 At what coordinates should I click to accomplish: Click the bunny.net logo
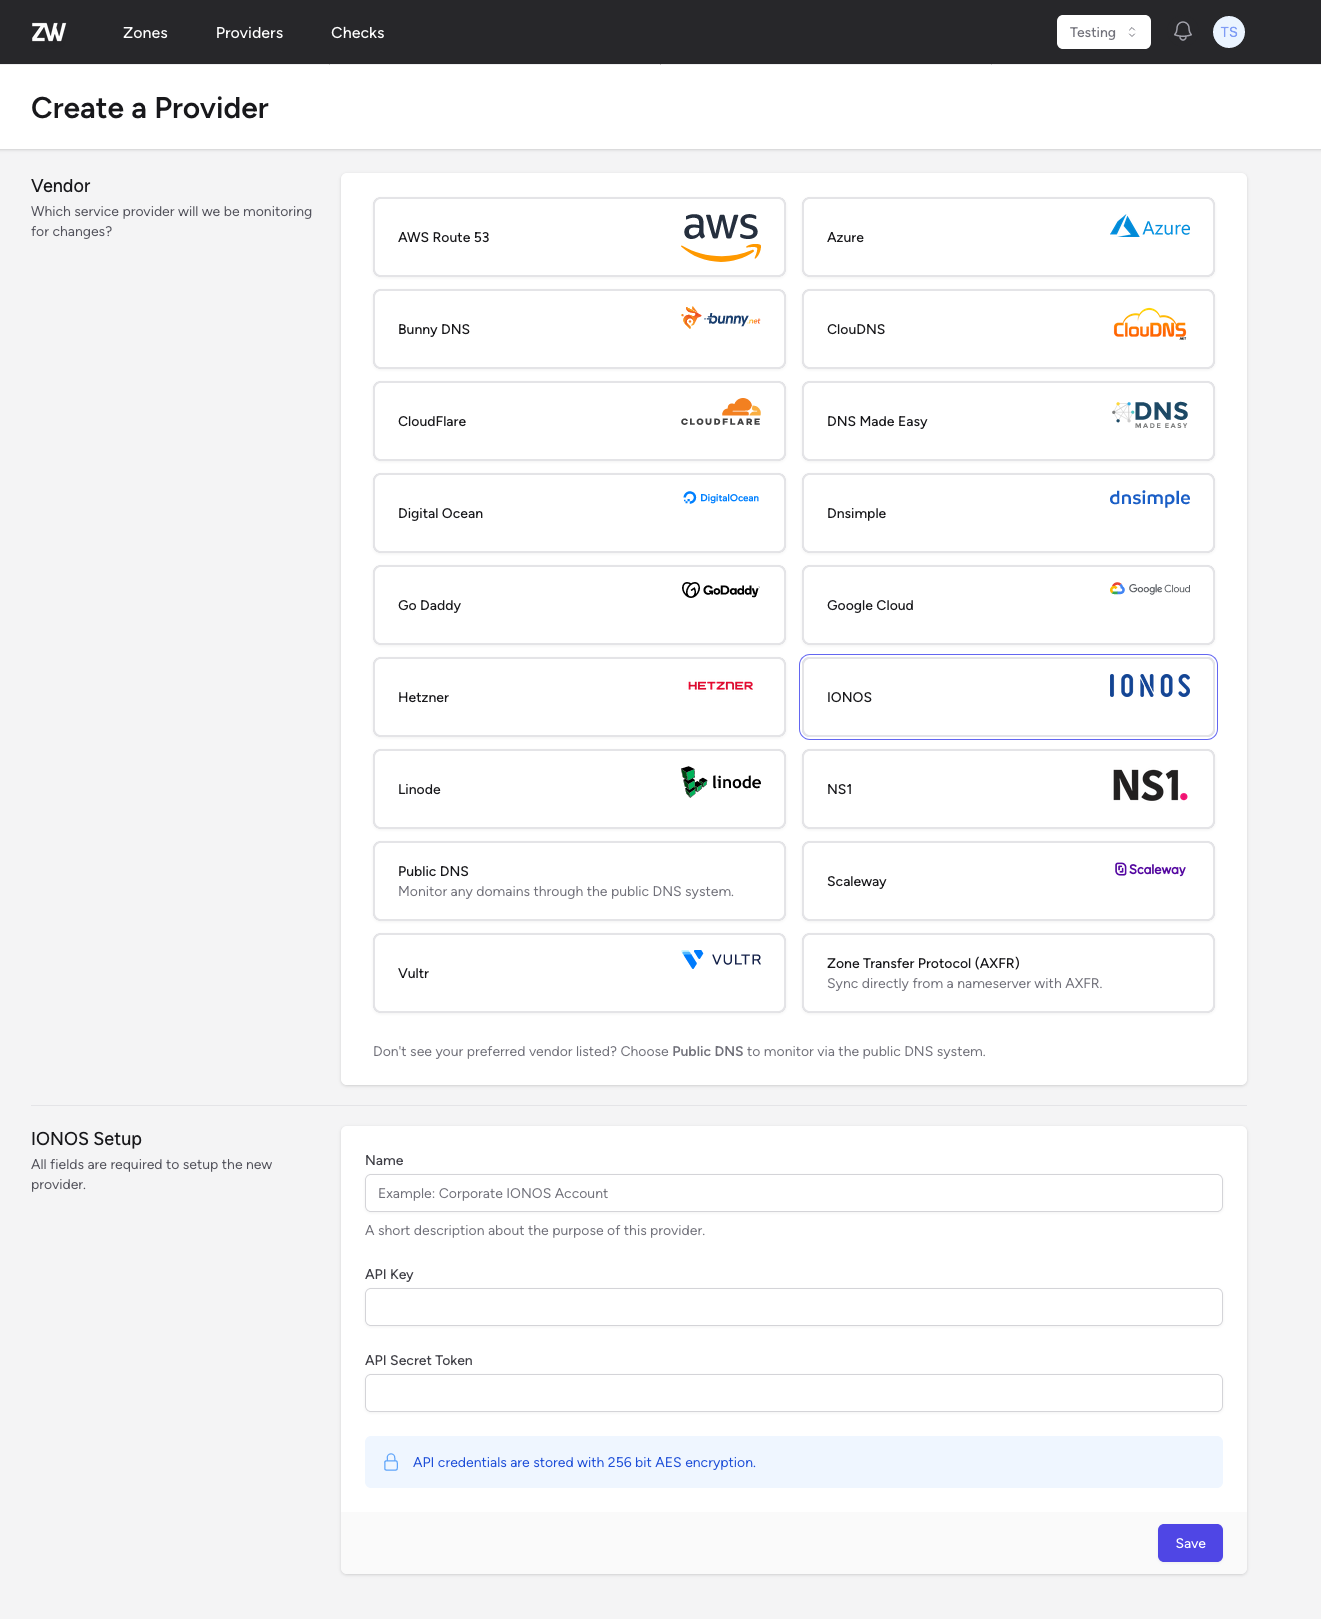[x=721, y=319]
